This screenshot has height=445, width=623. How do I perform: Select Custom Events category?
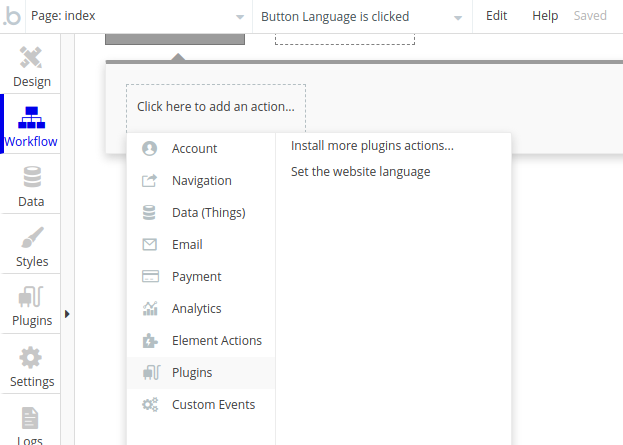[x=201, y=405]
